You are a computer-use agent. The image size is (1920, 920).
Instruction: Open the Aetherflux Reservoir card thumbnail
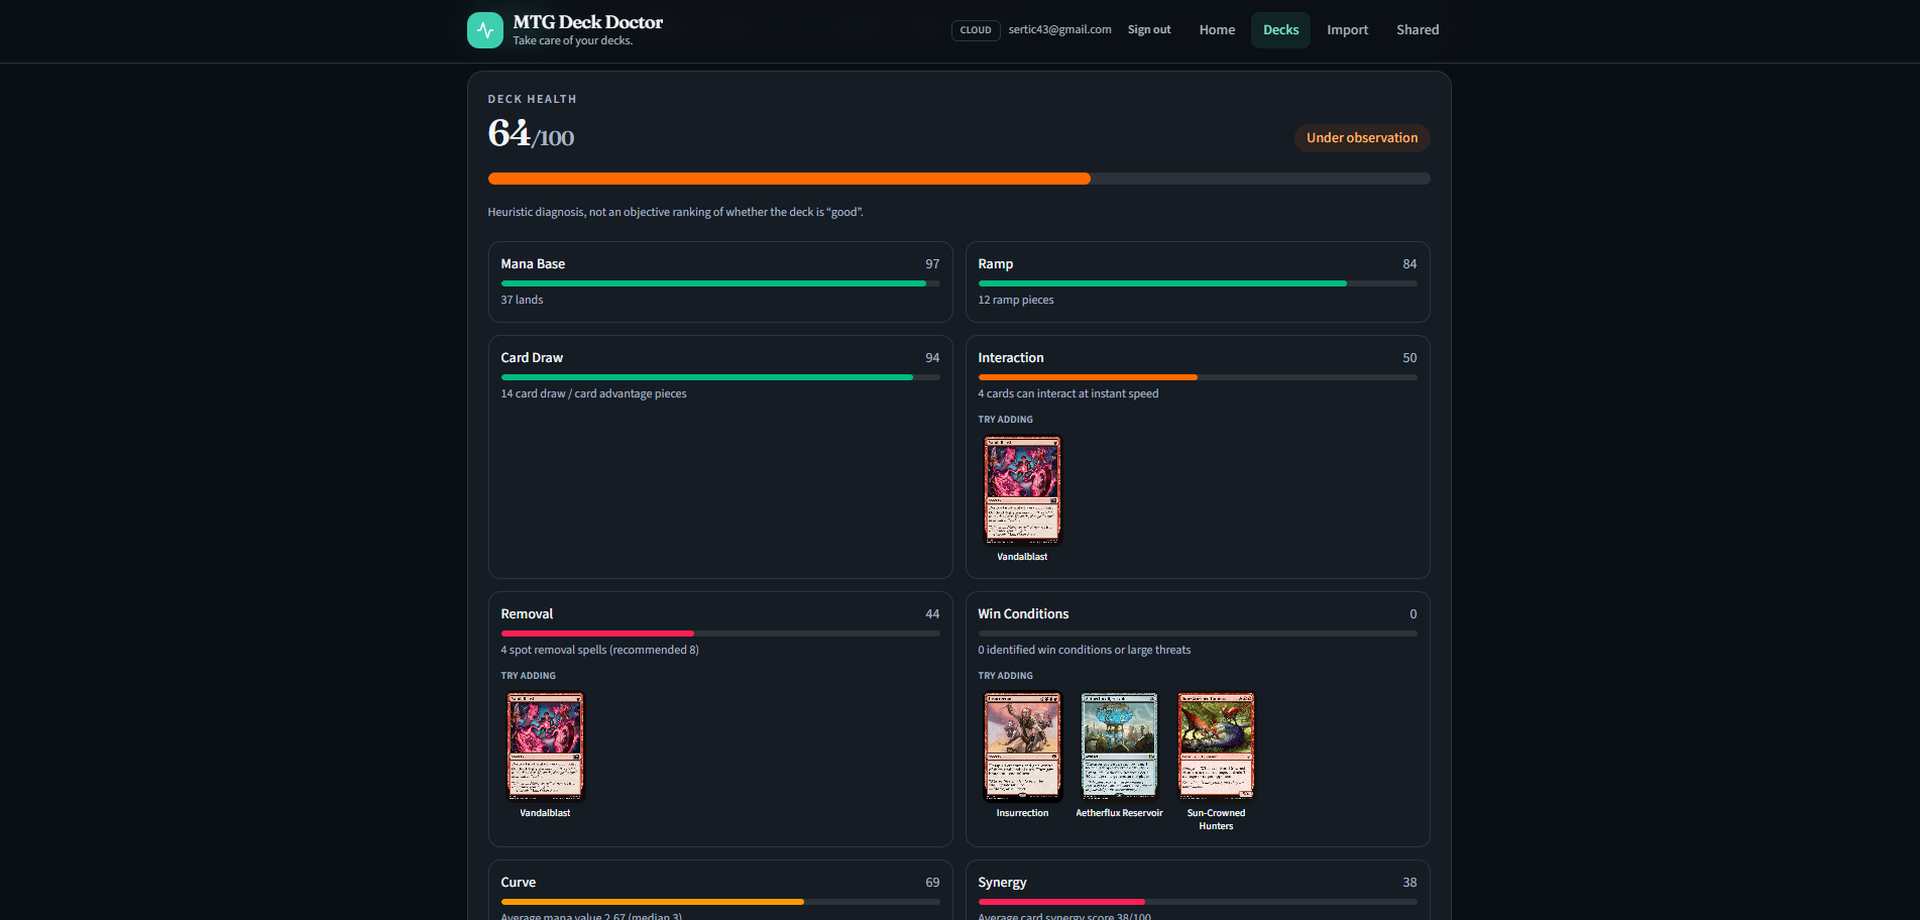1119,746
